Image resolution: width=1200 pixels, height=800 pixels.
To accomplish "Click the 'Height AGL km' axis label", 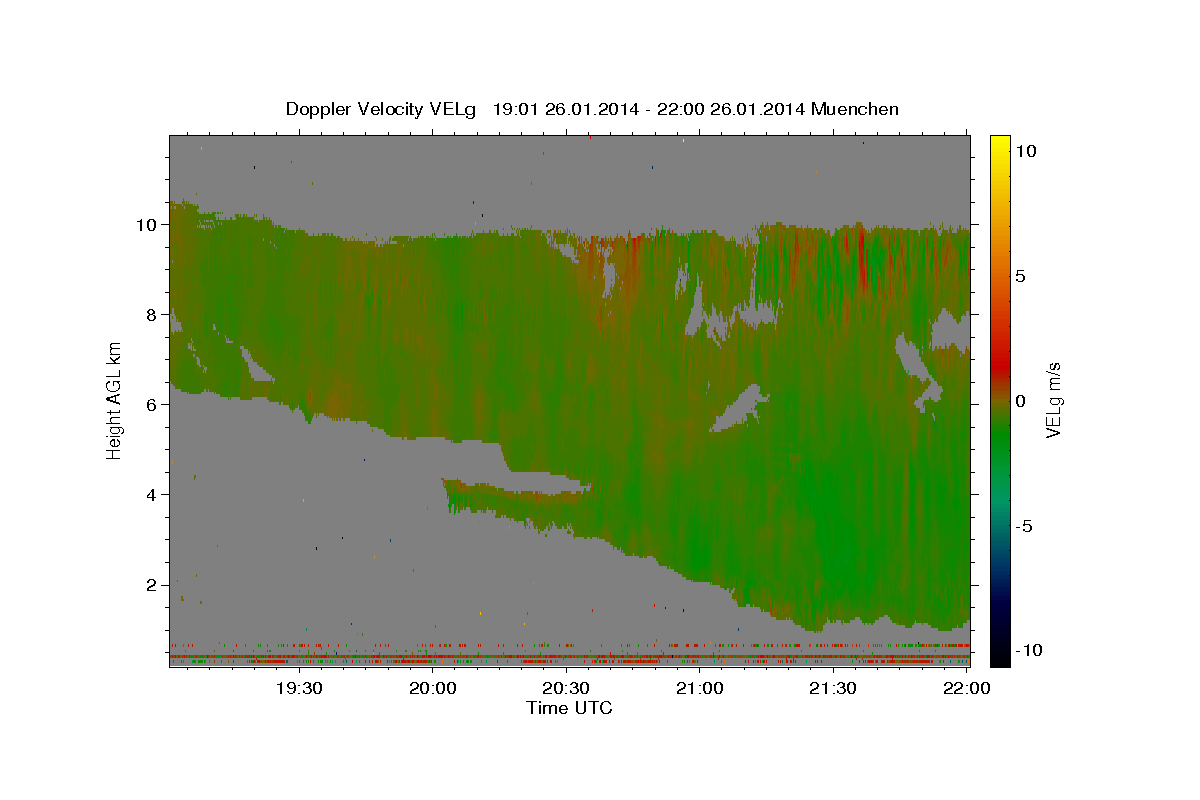I will click(115, 400).
